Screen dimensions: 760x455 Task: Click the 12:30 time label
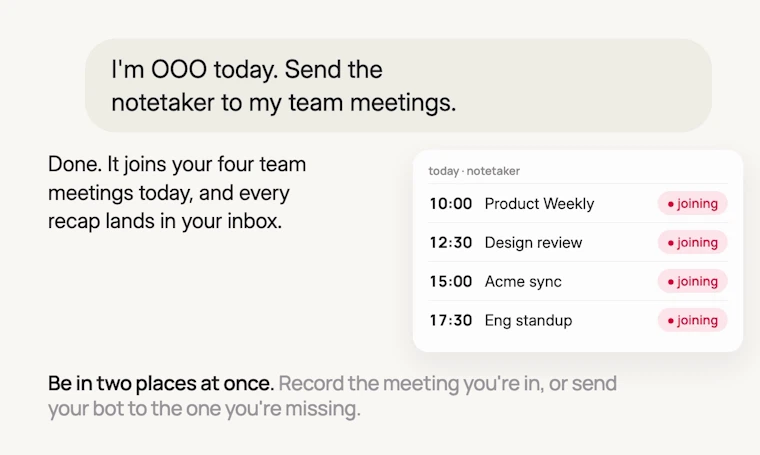click(x=451, y=242)
